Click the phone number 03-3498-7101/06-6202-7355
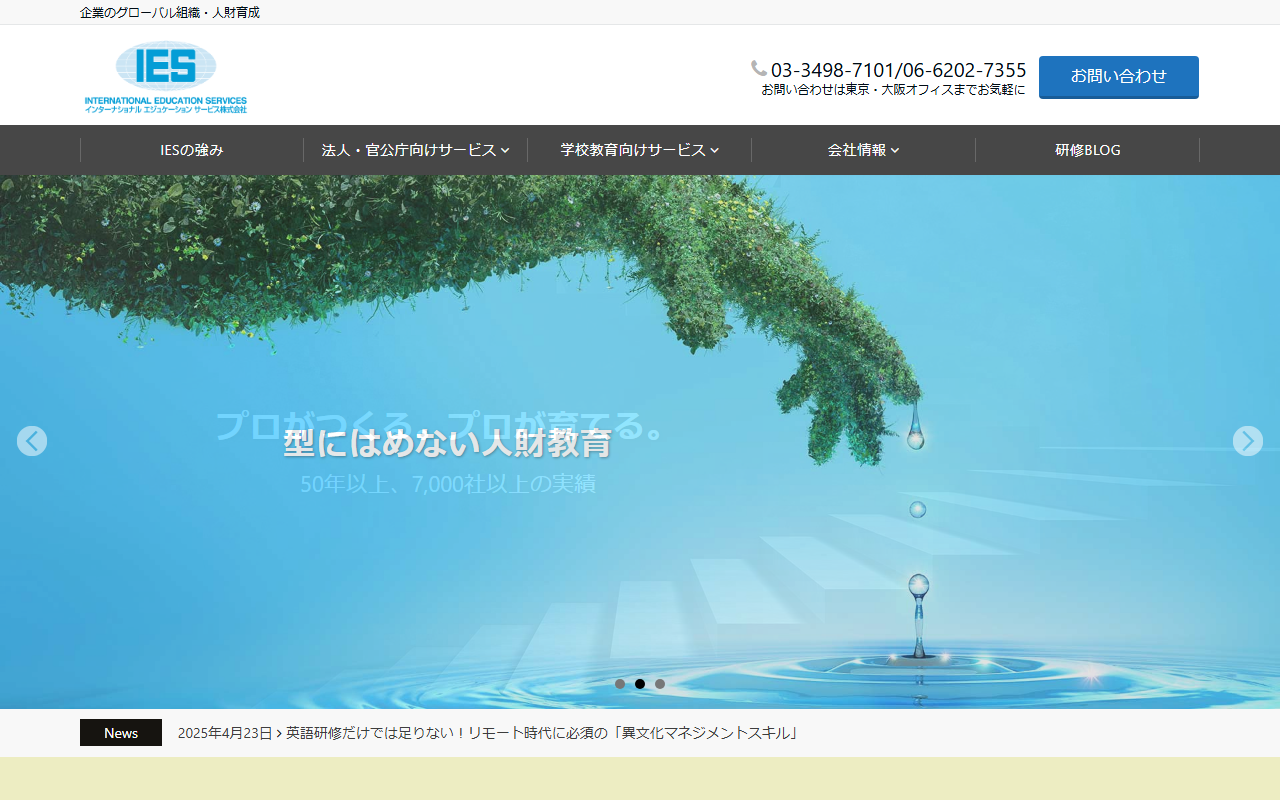 (x=898, y=70)
